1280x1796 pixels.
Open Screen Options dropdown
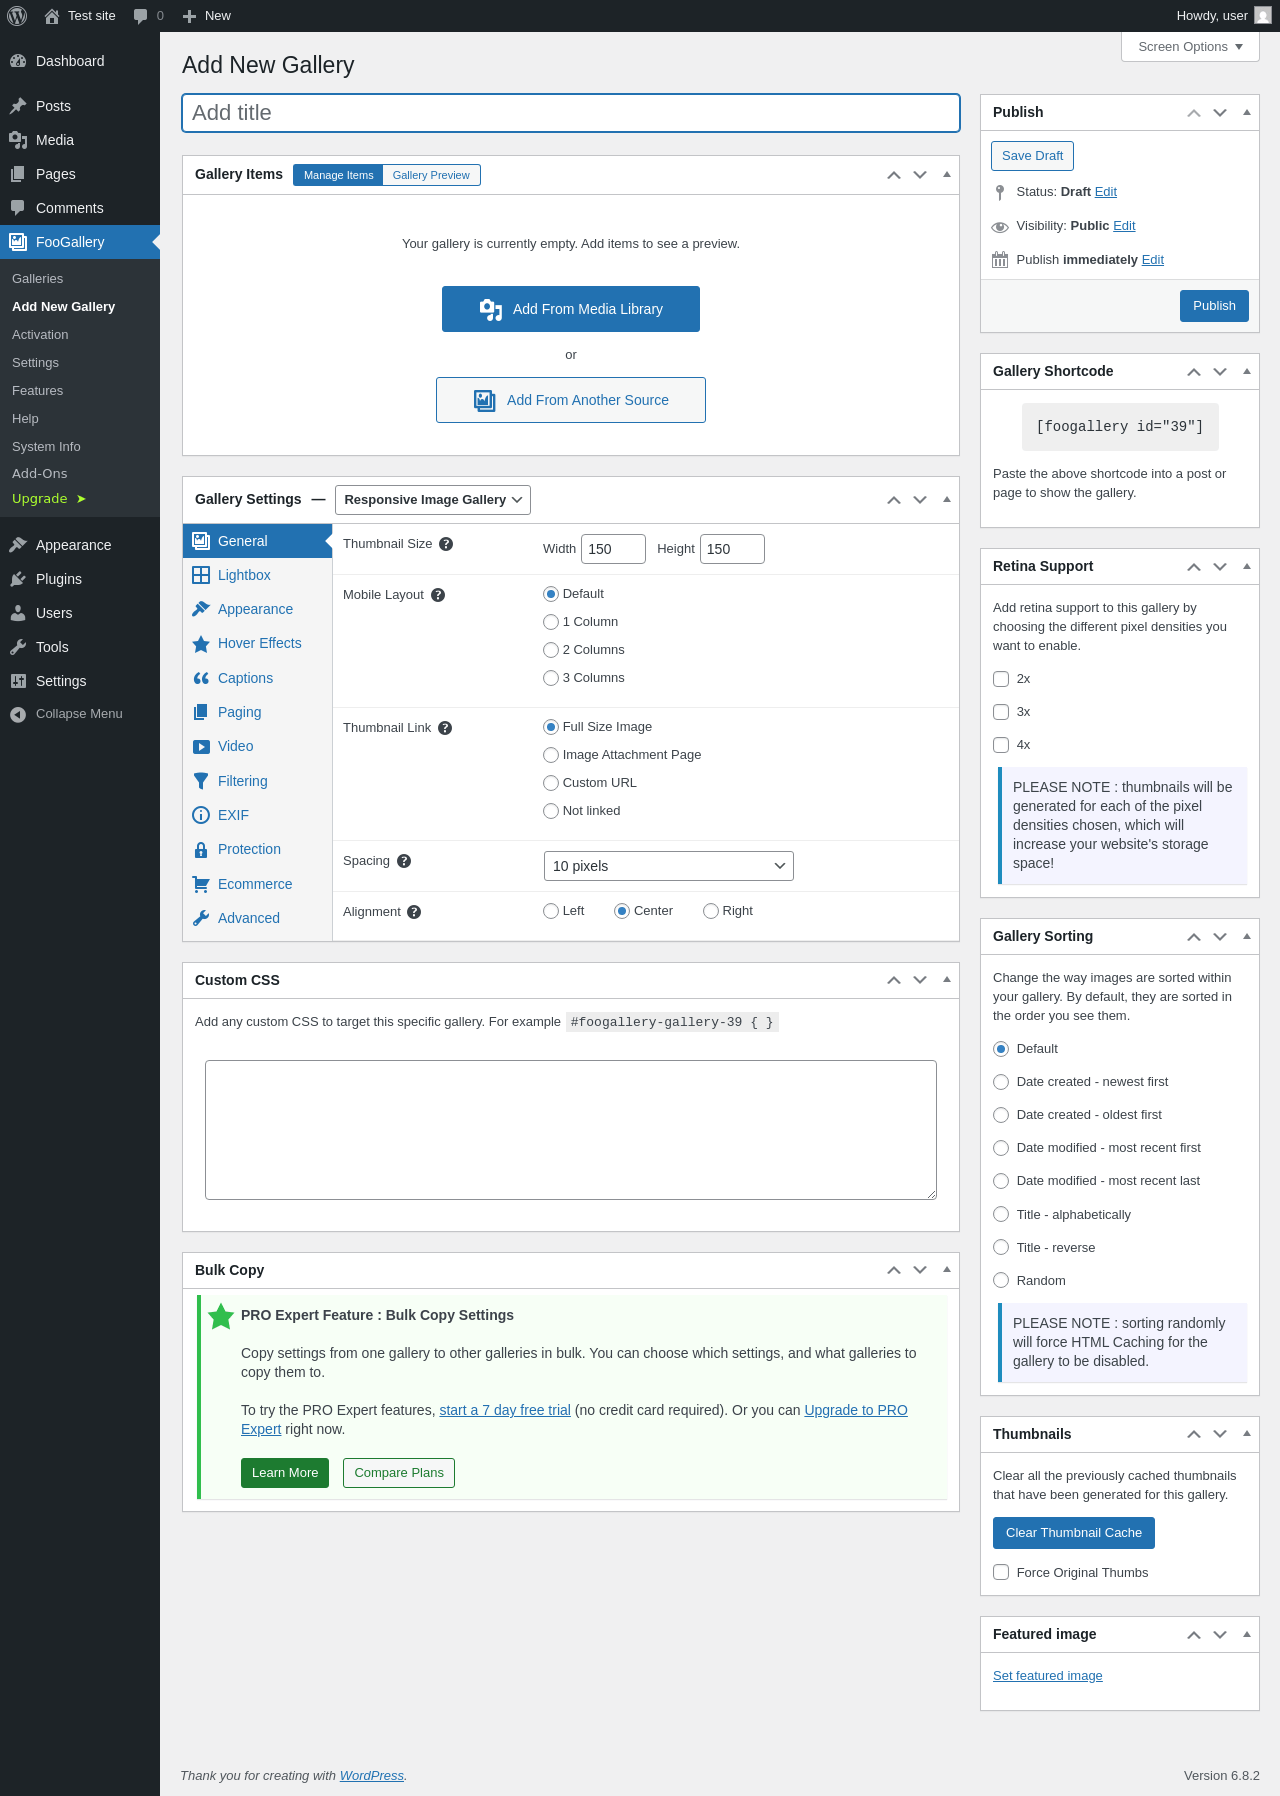pyautogui.click(x=1190, y=47)
